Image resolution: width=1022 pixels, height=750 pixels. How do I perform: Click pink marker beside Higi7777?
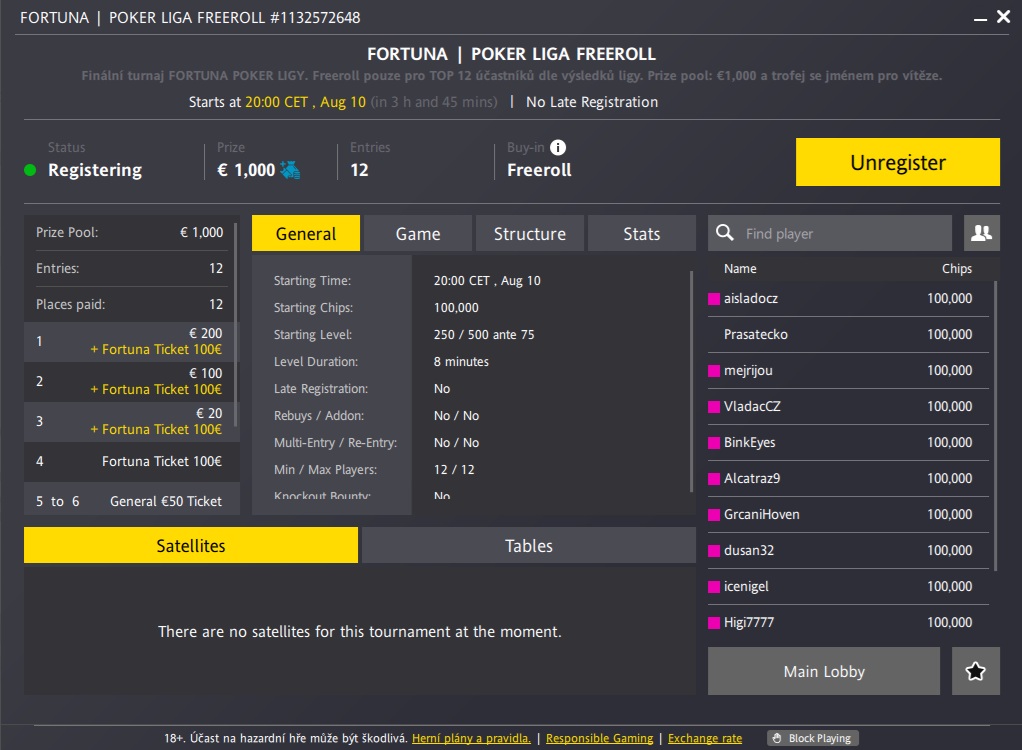point(714,623)
